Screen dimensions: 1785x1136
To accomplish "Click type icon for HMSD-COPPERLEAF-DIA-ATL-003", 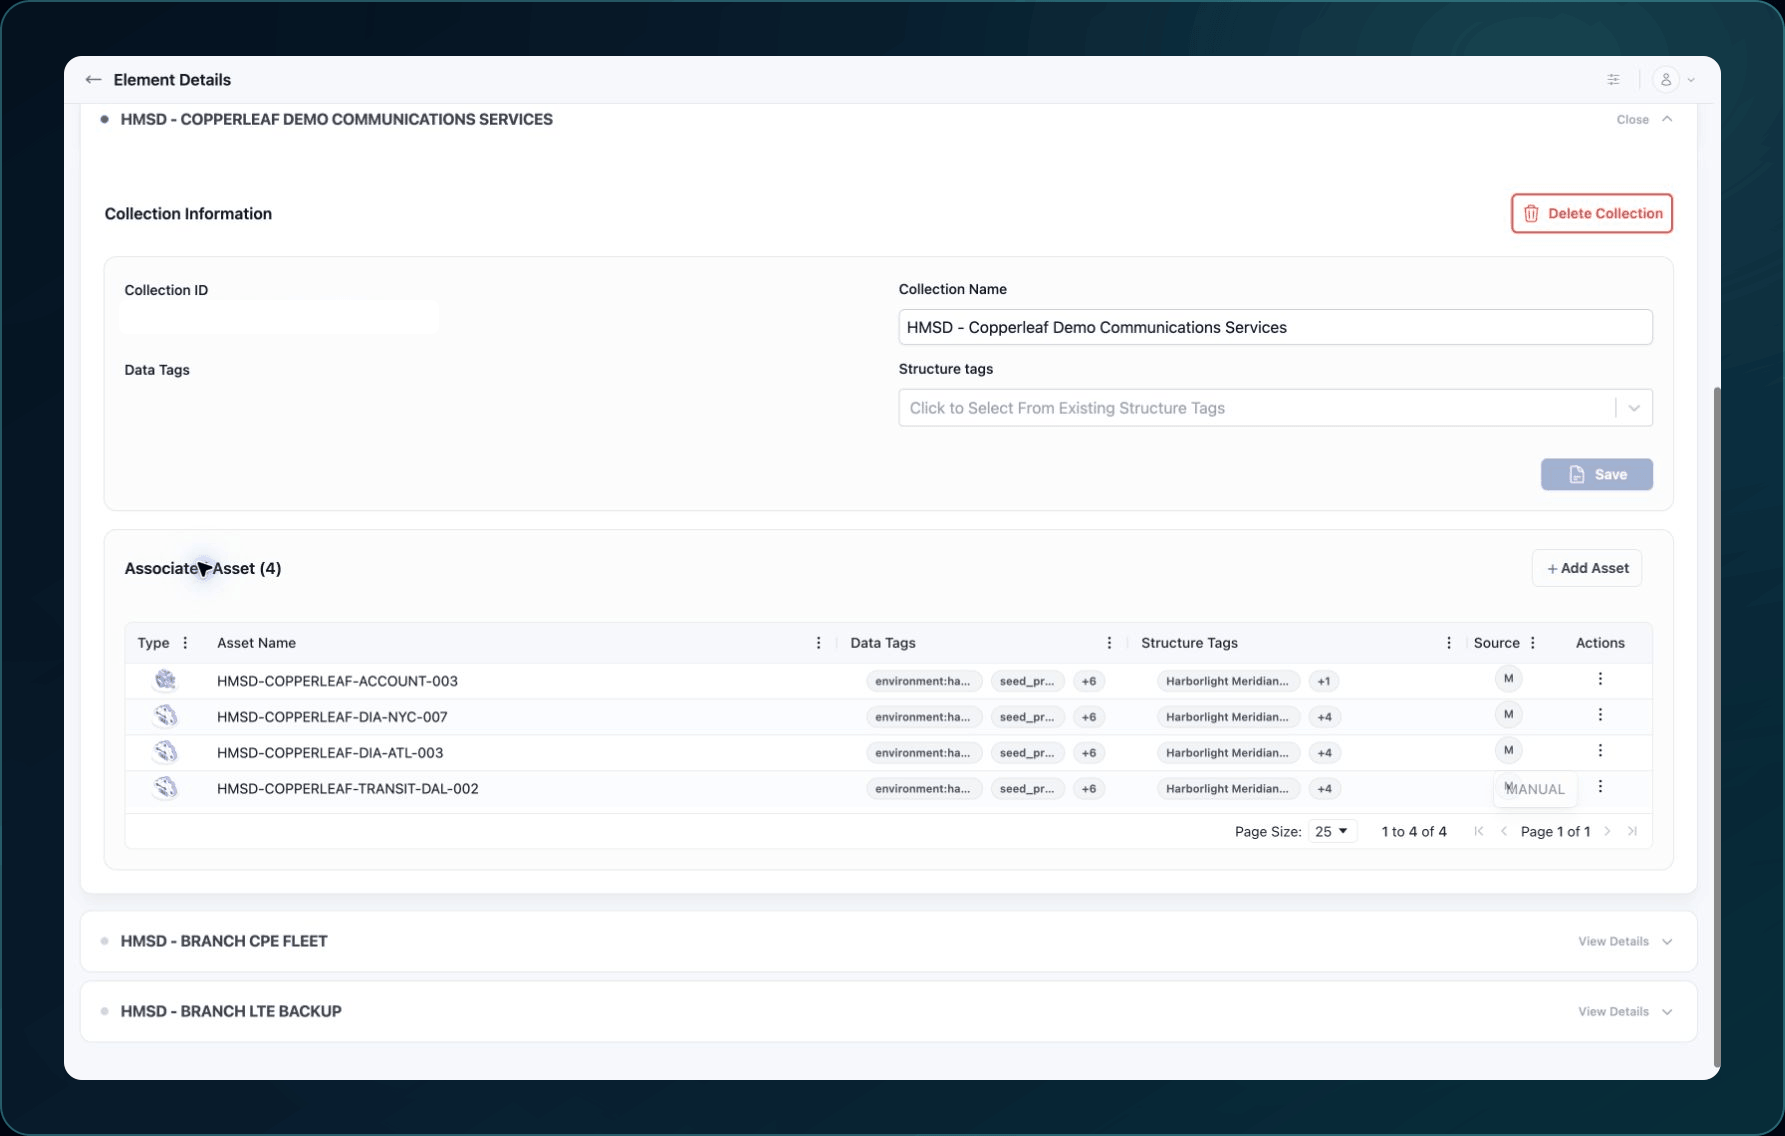I will [165, 752].
